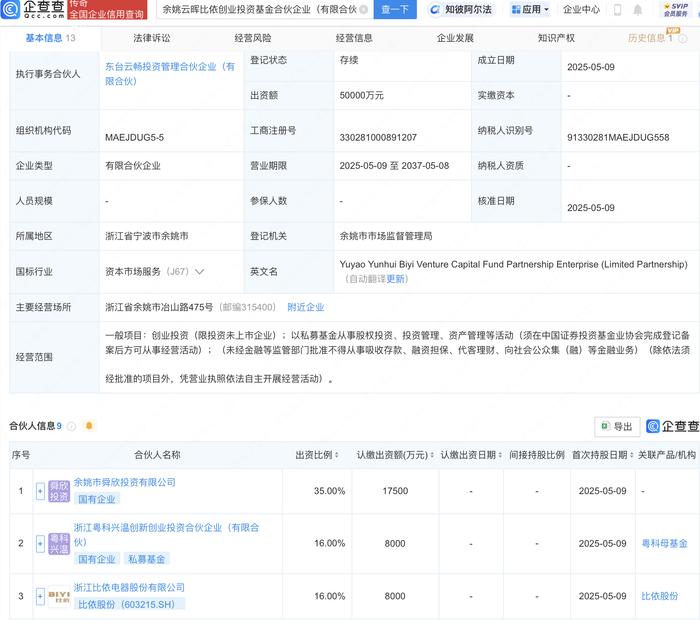Clear the search box with the x icon
Screen dimensions: 700x620
coord(363,9)
